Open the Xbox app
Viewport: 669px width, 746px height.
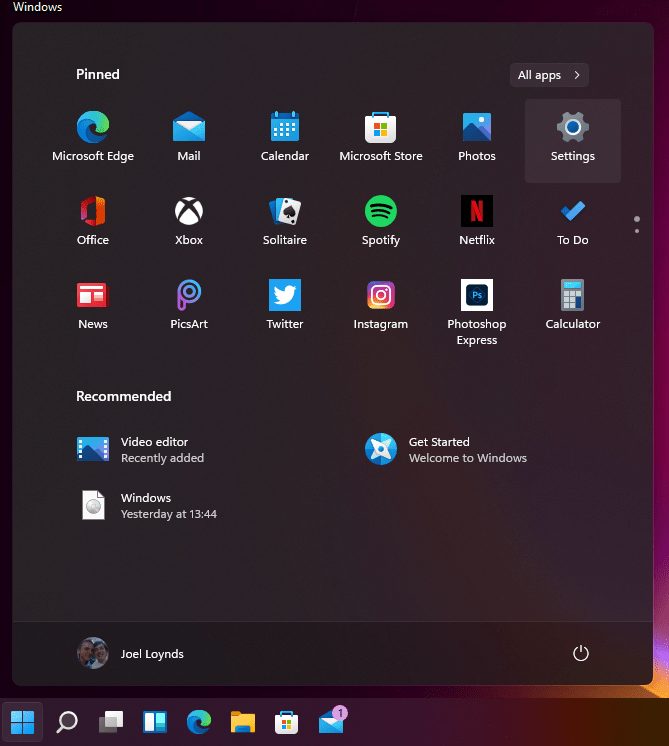coord(189,221)
